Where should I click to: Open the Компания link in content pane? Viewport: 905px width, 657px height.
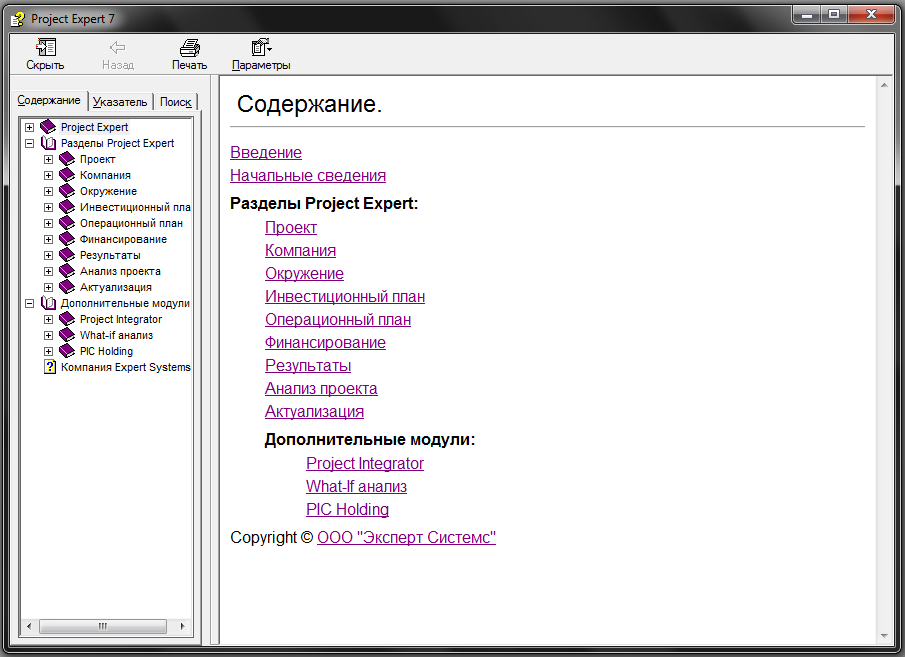(301, 251)
